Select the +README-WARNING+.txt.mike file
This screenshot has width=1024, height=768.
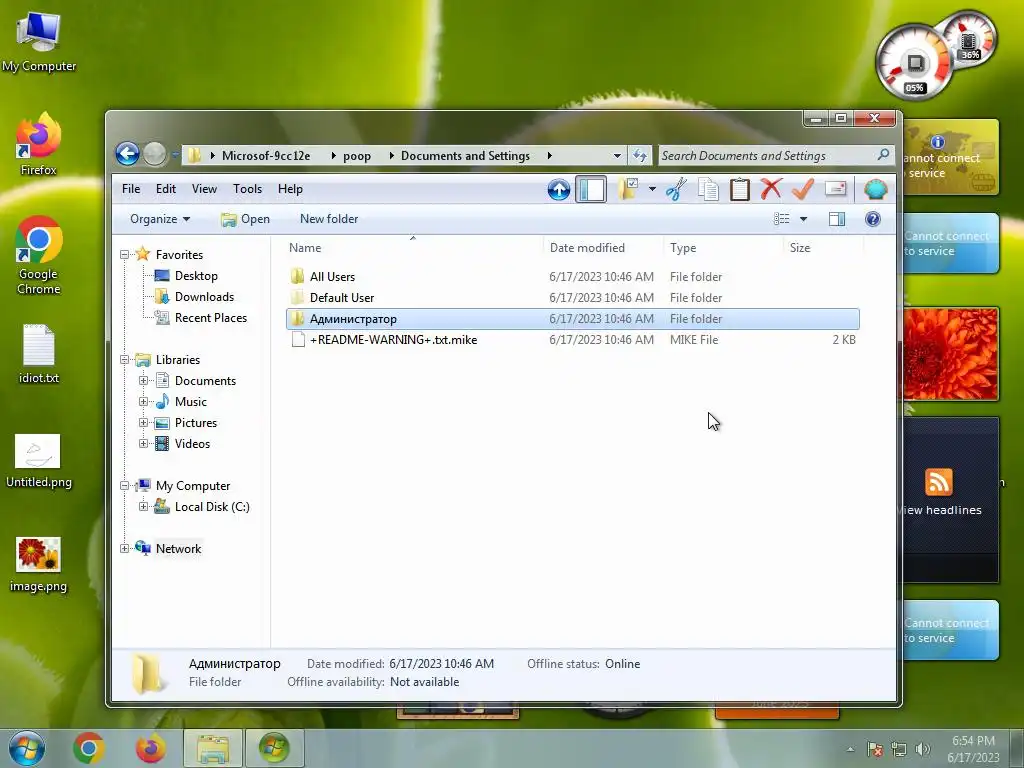pos(573,340)
